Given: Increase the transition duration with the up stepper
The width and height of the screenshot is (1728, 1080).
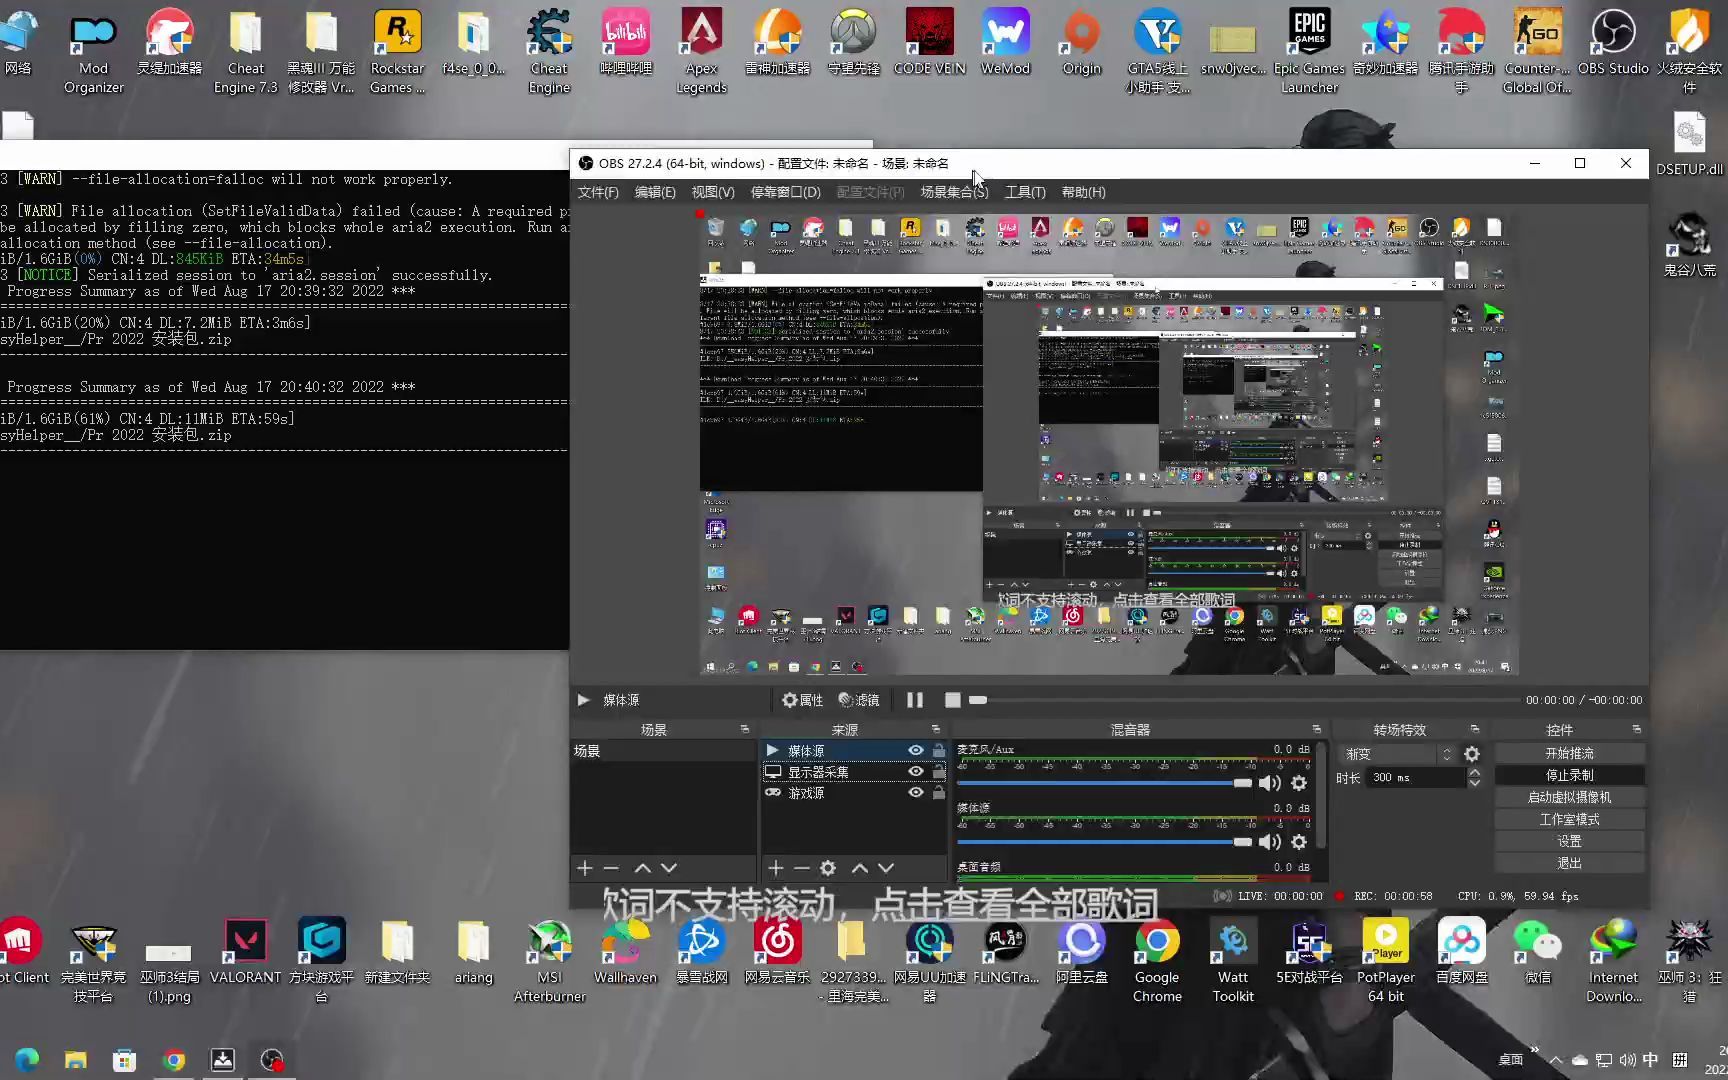Looking at the screenshot, I should point(1474,772).
